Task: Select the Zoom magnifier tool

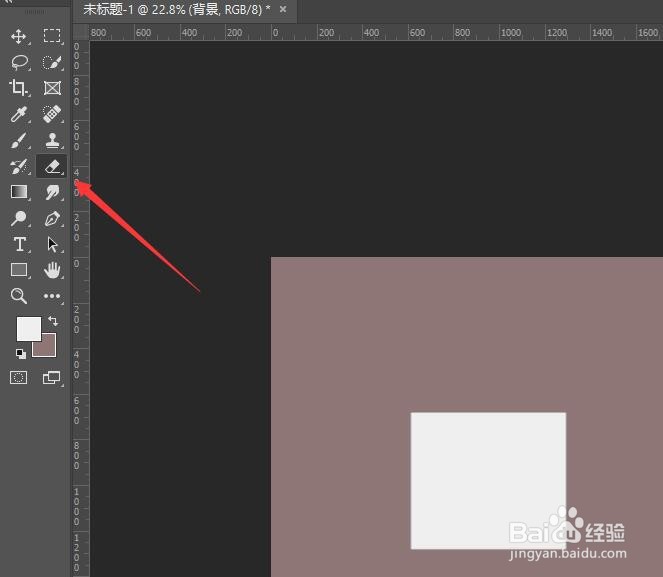Action: 19,296
